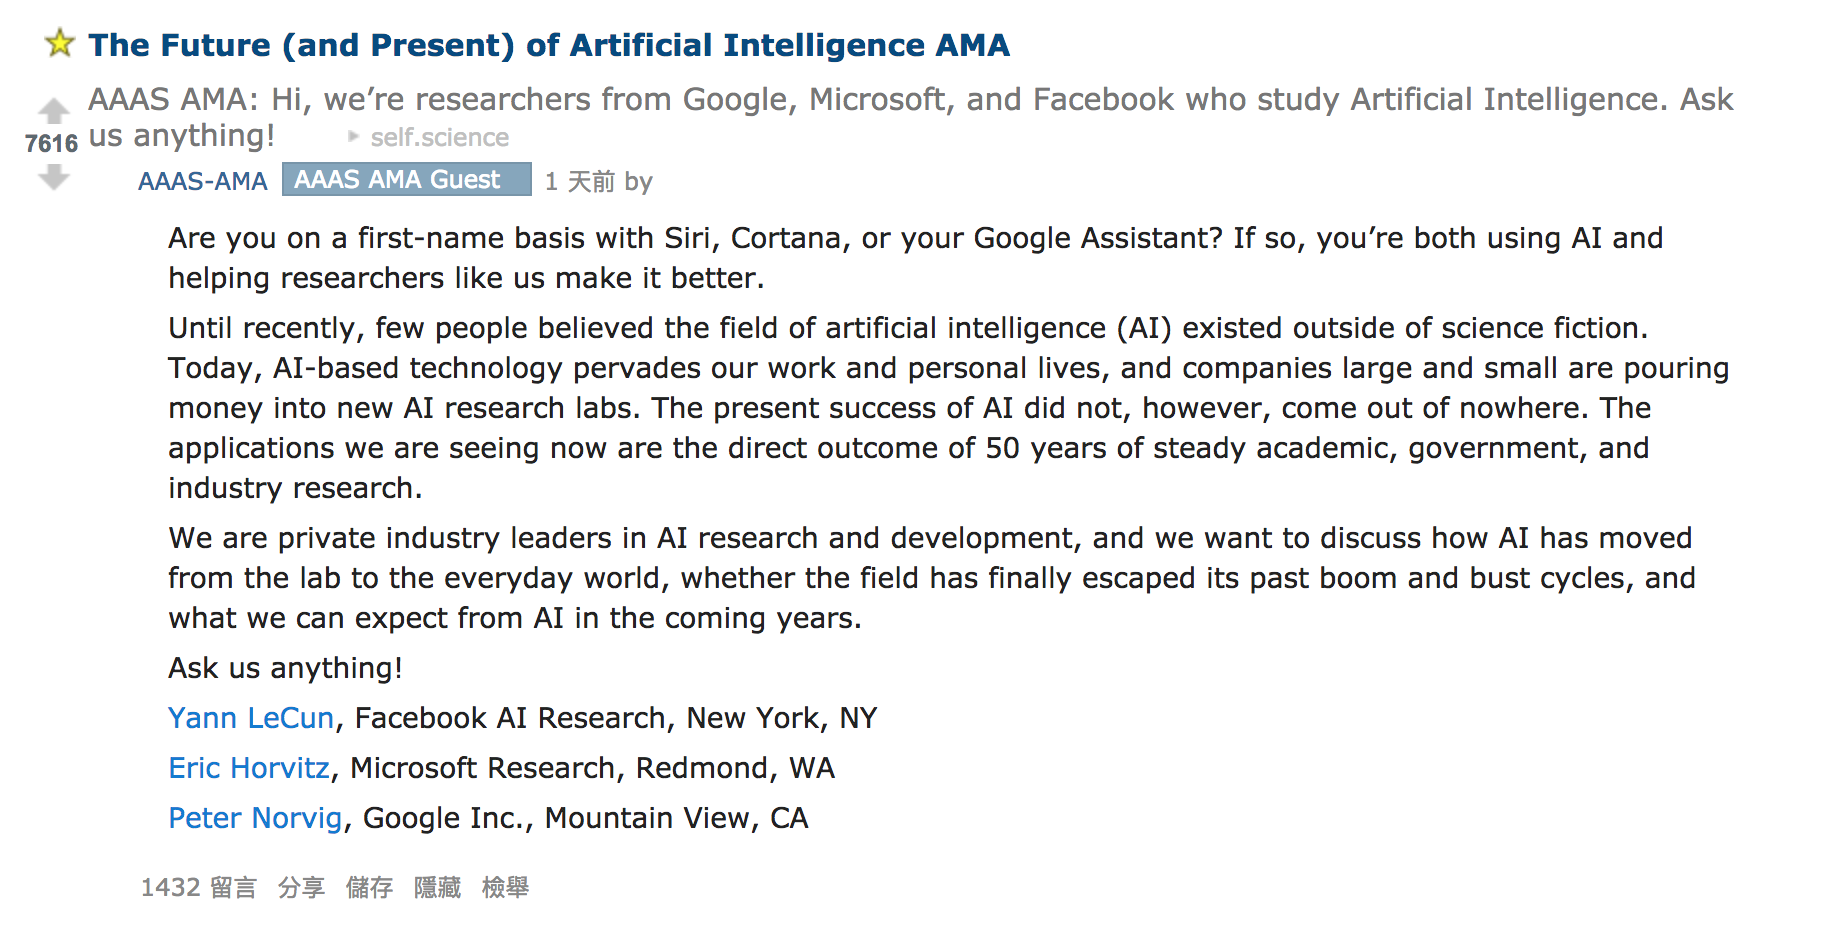
Task: Click the 分享 share button
Action: click(x=301, y=887)
